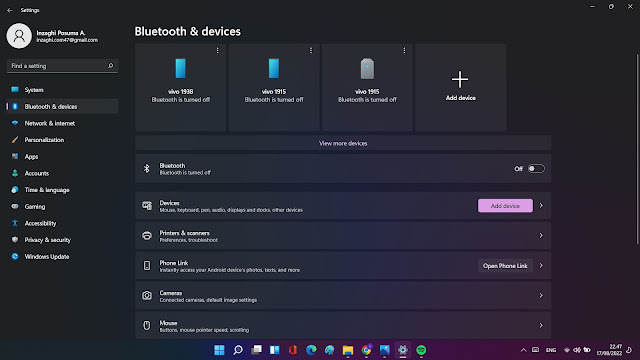
Task: Click the plus icon on Add device card
Action: coord(460,79)
